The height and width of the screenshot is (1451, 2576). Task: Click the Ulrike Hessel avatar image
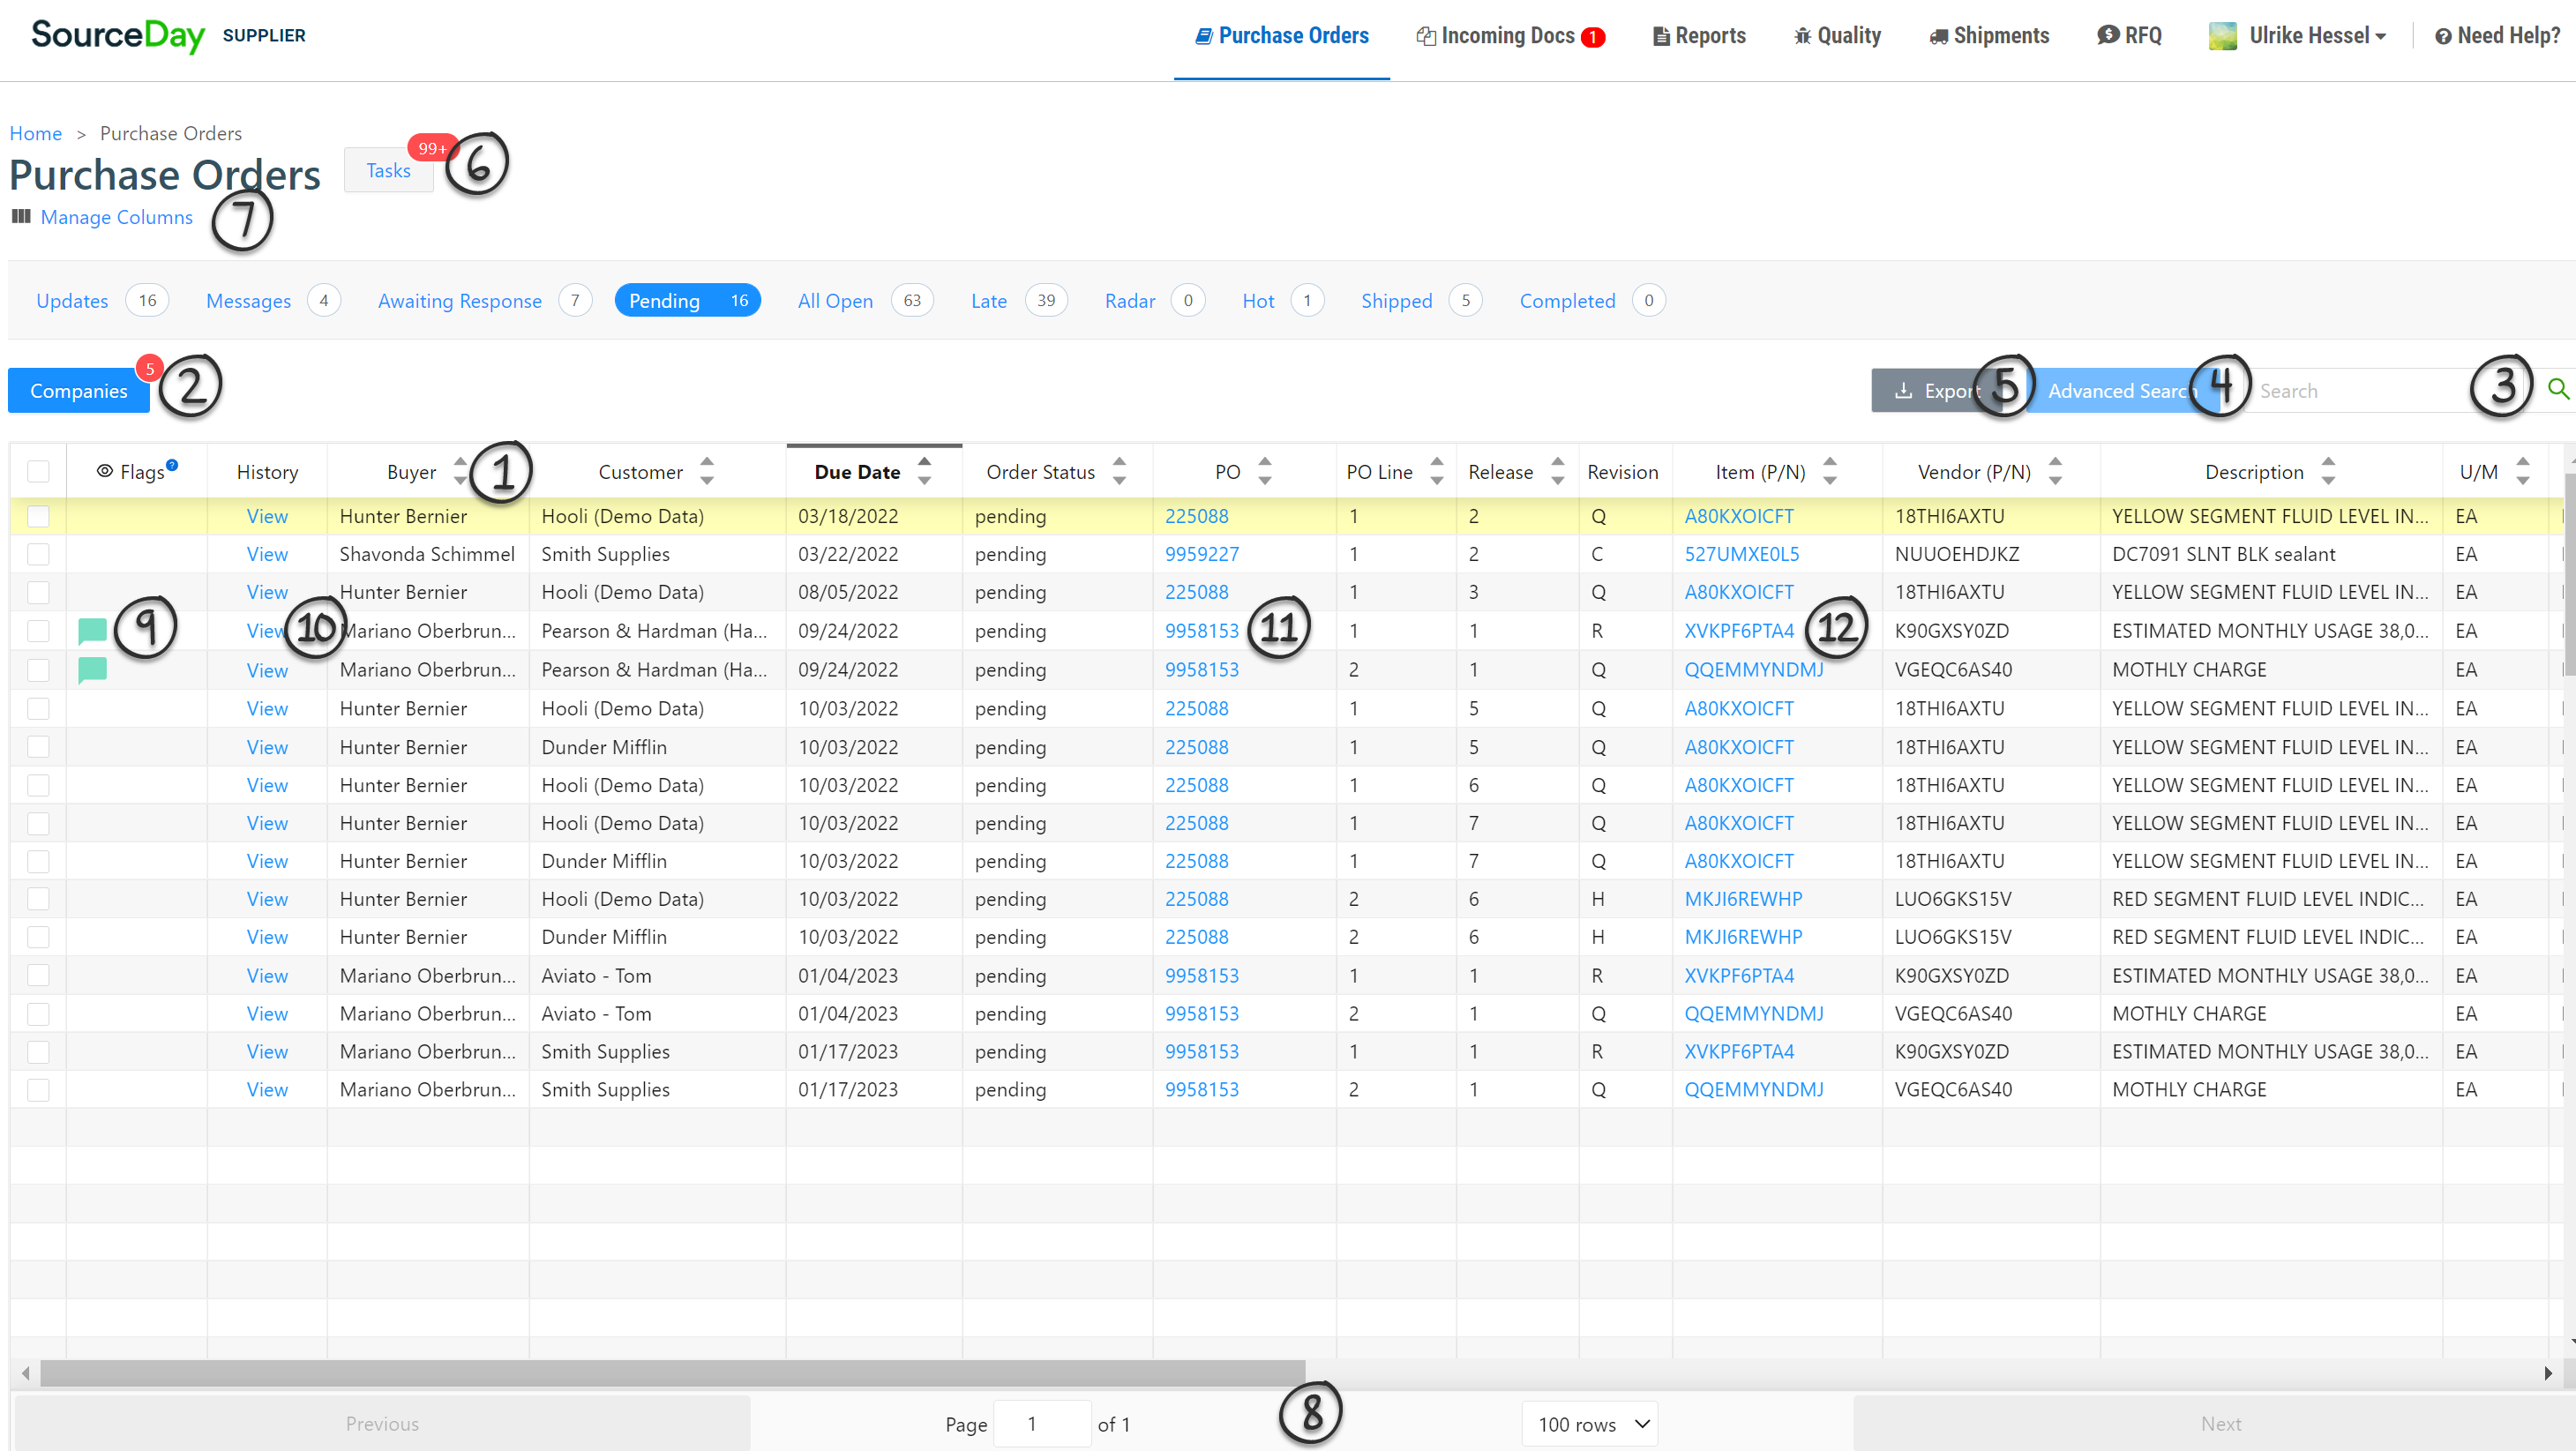click(x=2222, y=36)
